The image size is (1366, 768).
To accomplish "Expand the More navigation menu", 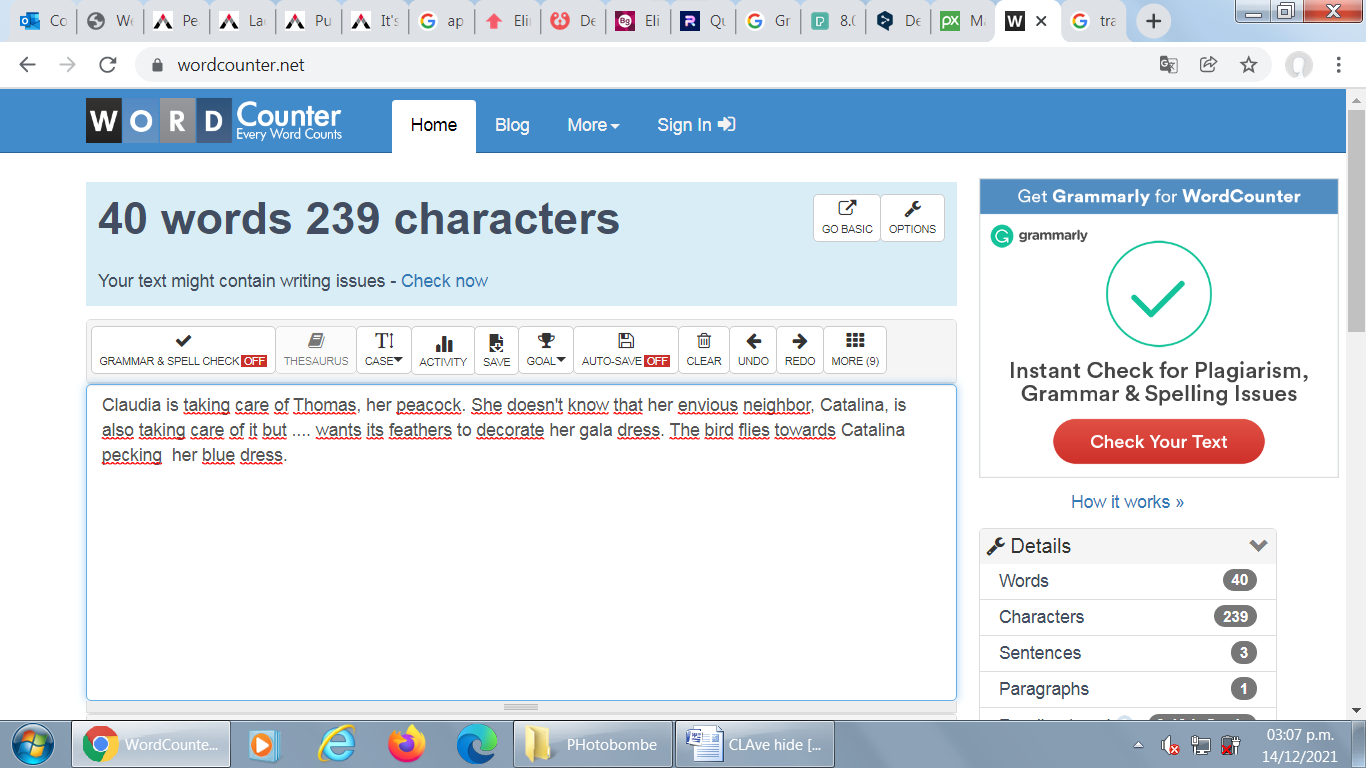I will coord(593,126).
